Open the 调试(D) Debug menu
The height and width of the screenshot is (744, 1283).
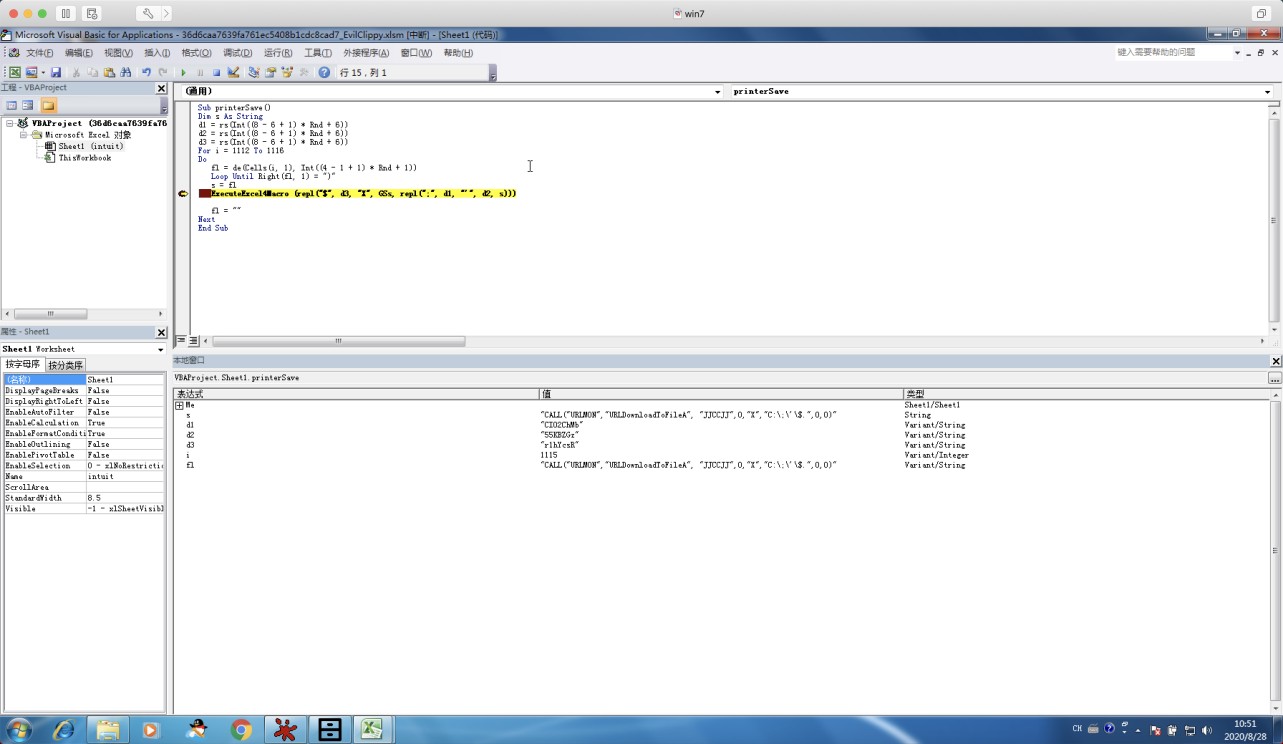(237, 53)
